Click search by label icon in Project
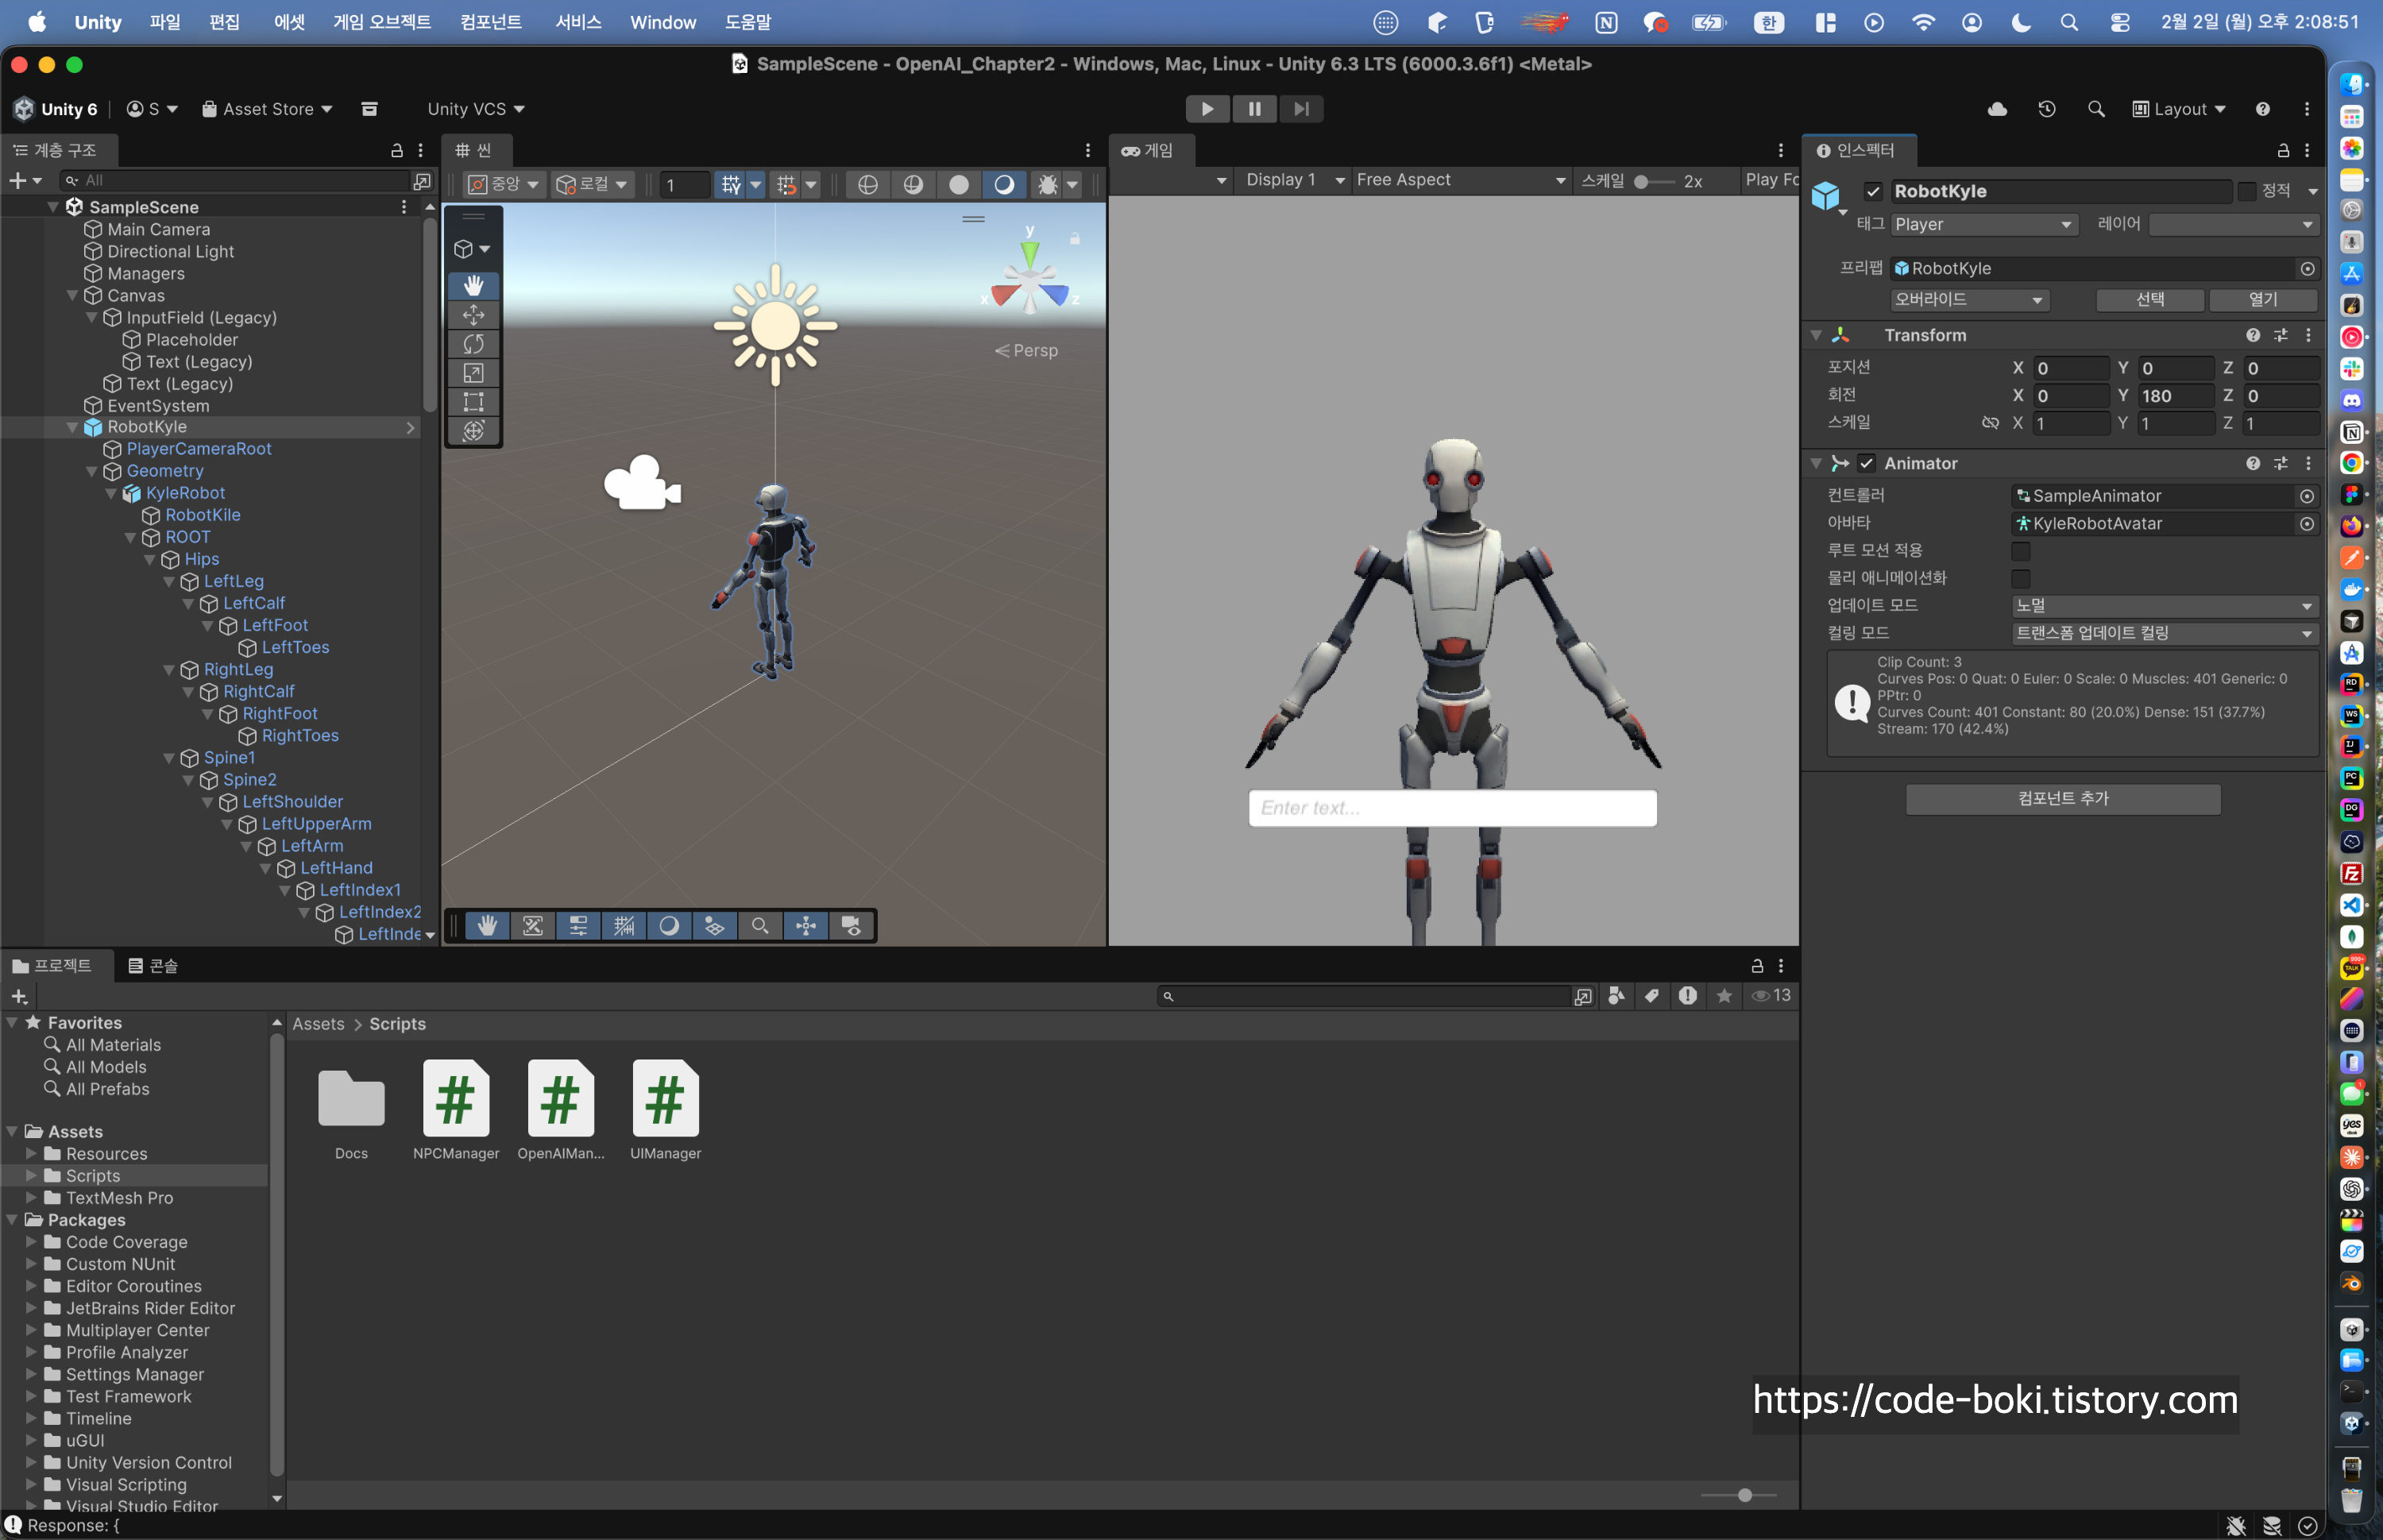The width and height of the screenshot is (2383, 1540). coord(1652,996)
